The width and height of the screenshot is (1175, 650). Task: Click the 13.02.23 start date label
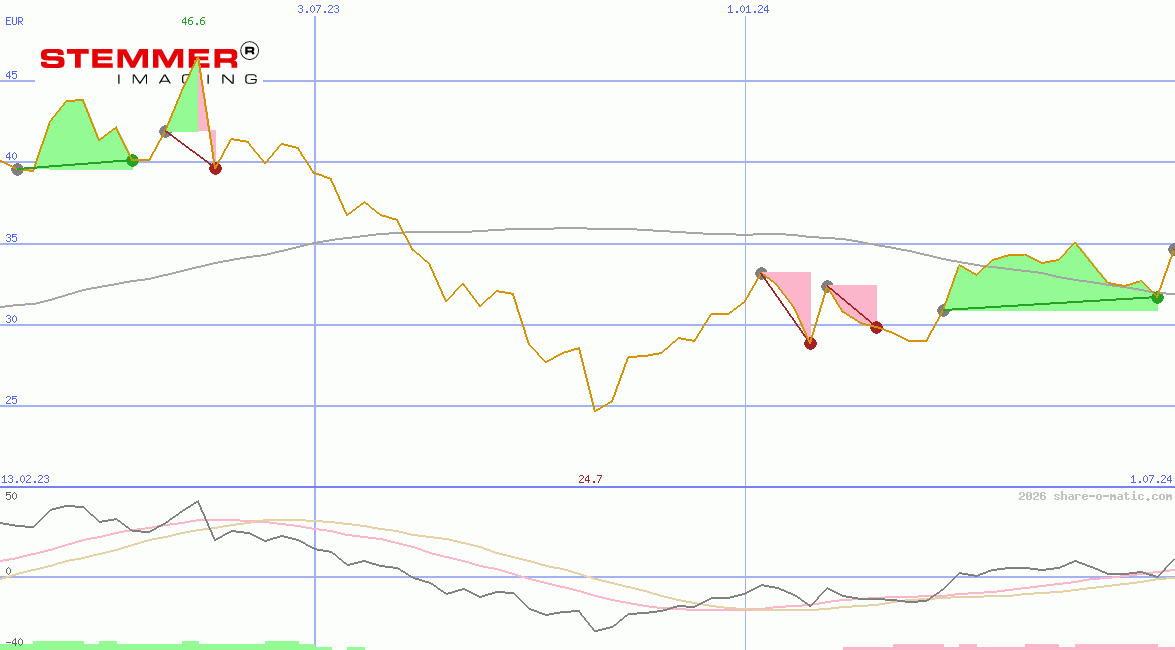(x=25, y=479)
